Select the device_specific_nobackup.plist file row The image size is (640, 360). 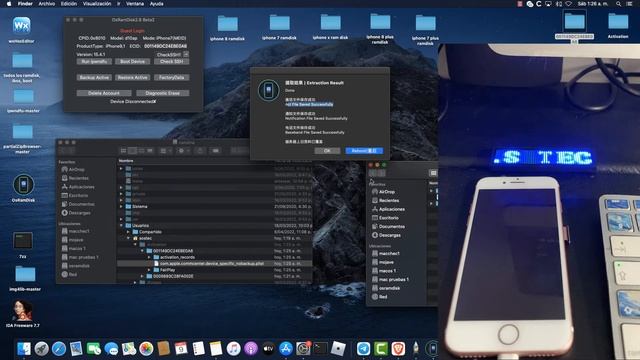pyautogui.click(x=215, y=264)
